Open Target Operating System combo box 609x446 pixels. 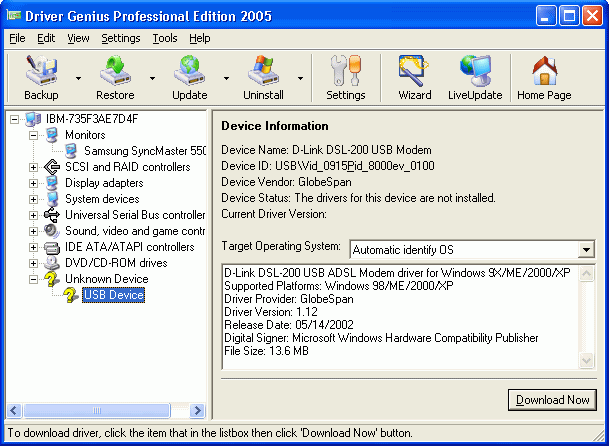(x=472, y=249)
